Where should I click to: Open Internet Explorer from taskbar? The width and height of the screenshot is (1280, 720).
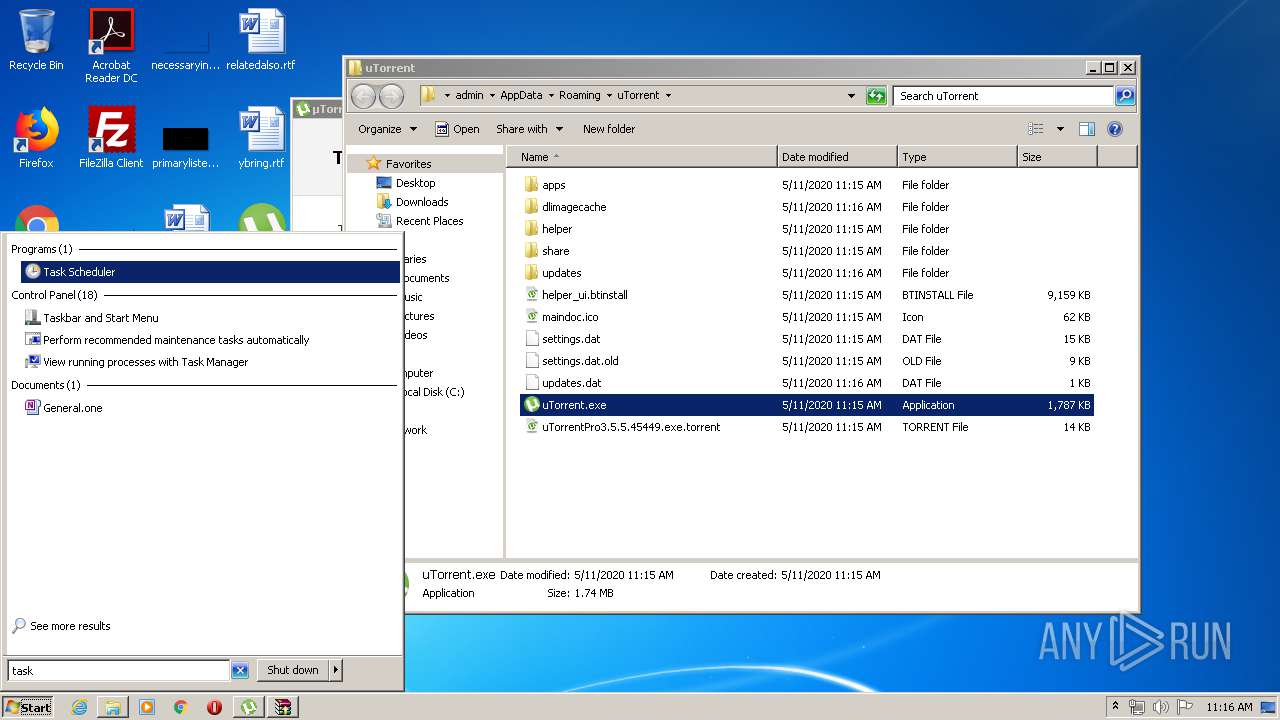point(79,707)
